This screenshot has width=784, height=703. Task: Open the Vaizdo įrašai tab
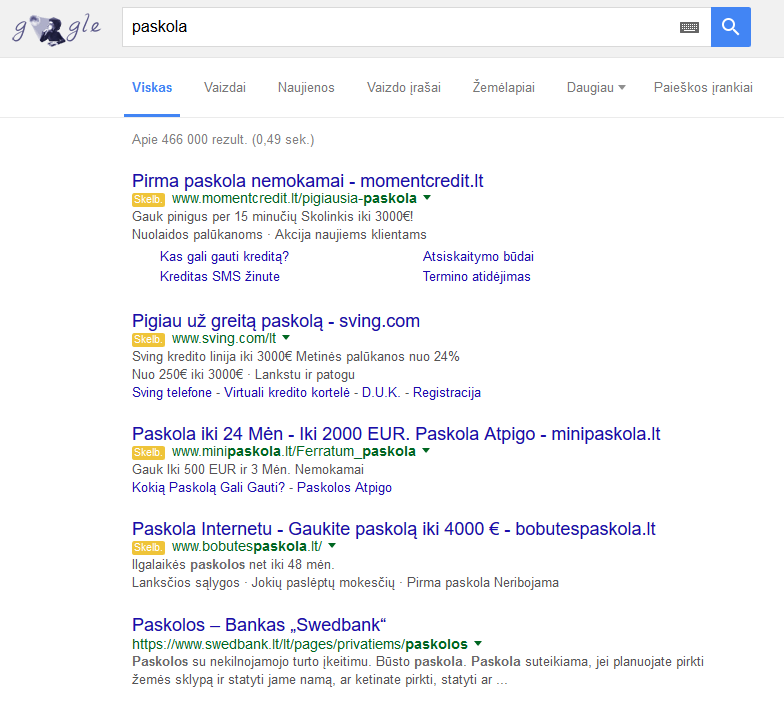coord(404,88)
